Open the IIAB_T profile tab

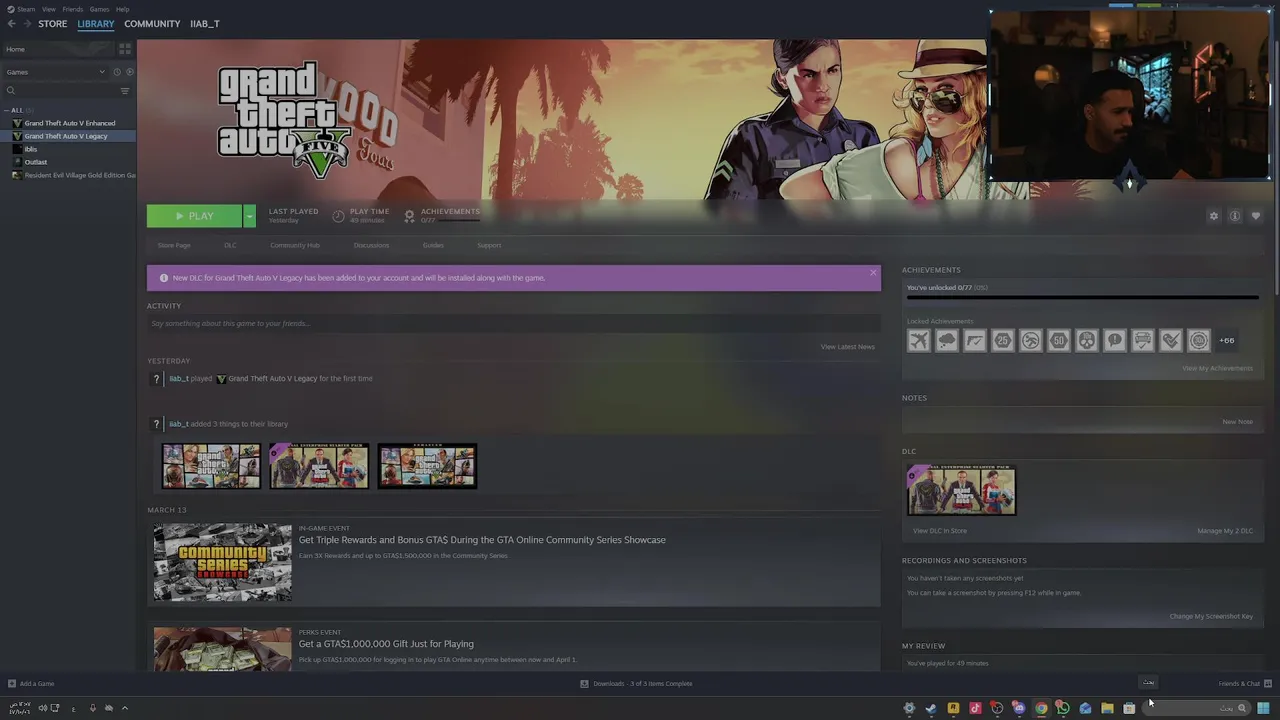click(x=205, y=24)
